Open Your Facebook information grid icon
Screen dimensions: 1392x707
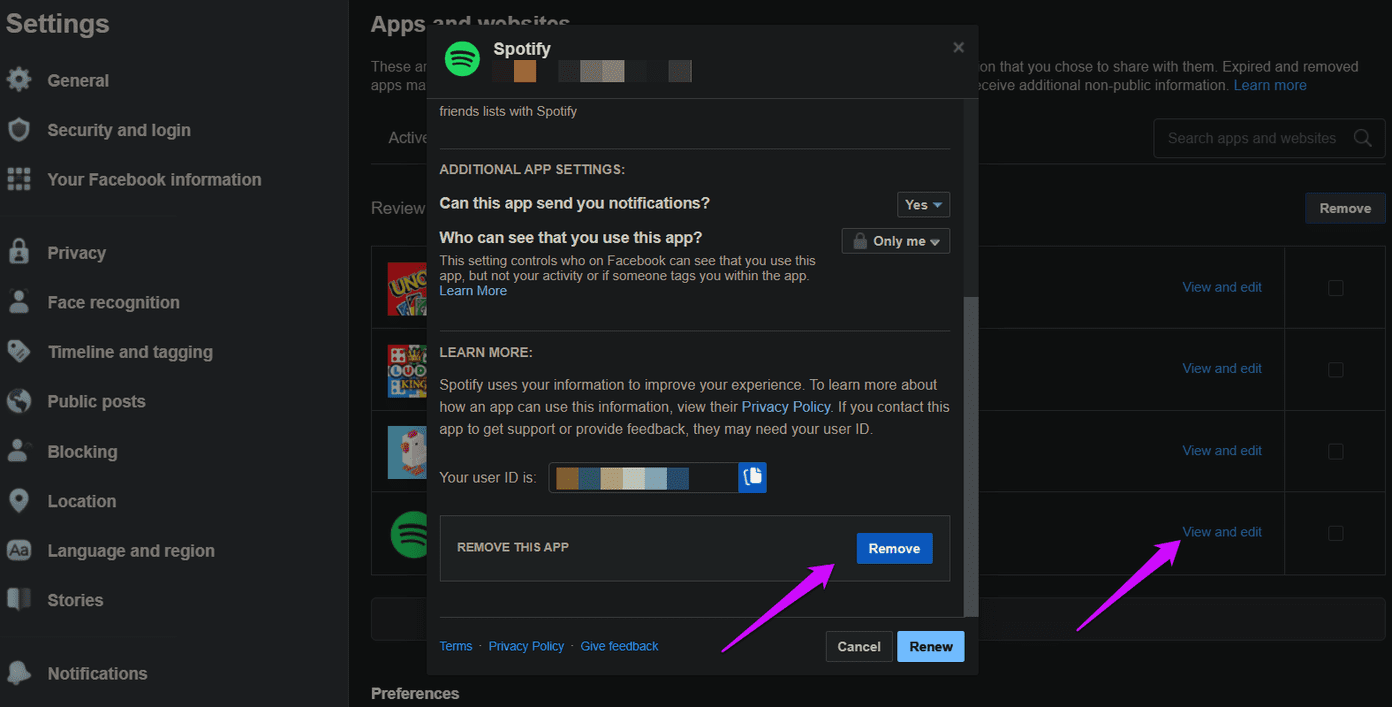[x=19, y=180]
